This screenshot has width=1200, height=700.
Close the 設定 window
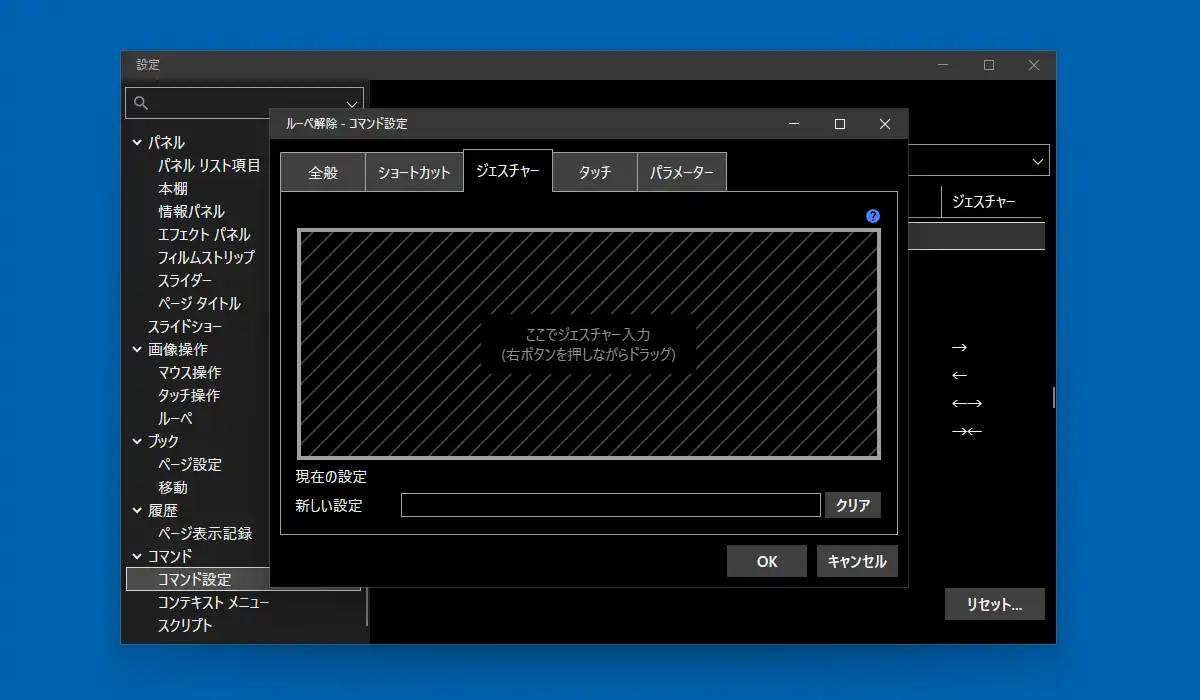click(1034, 65)
